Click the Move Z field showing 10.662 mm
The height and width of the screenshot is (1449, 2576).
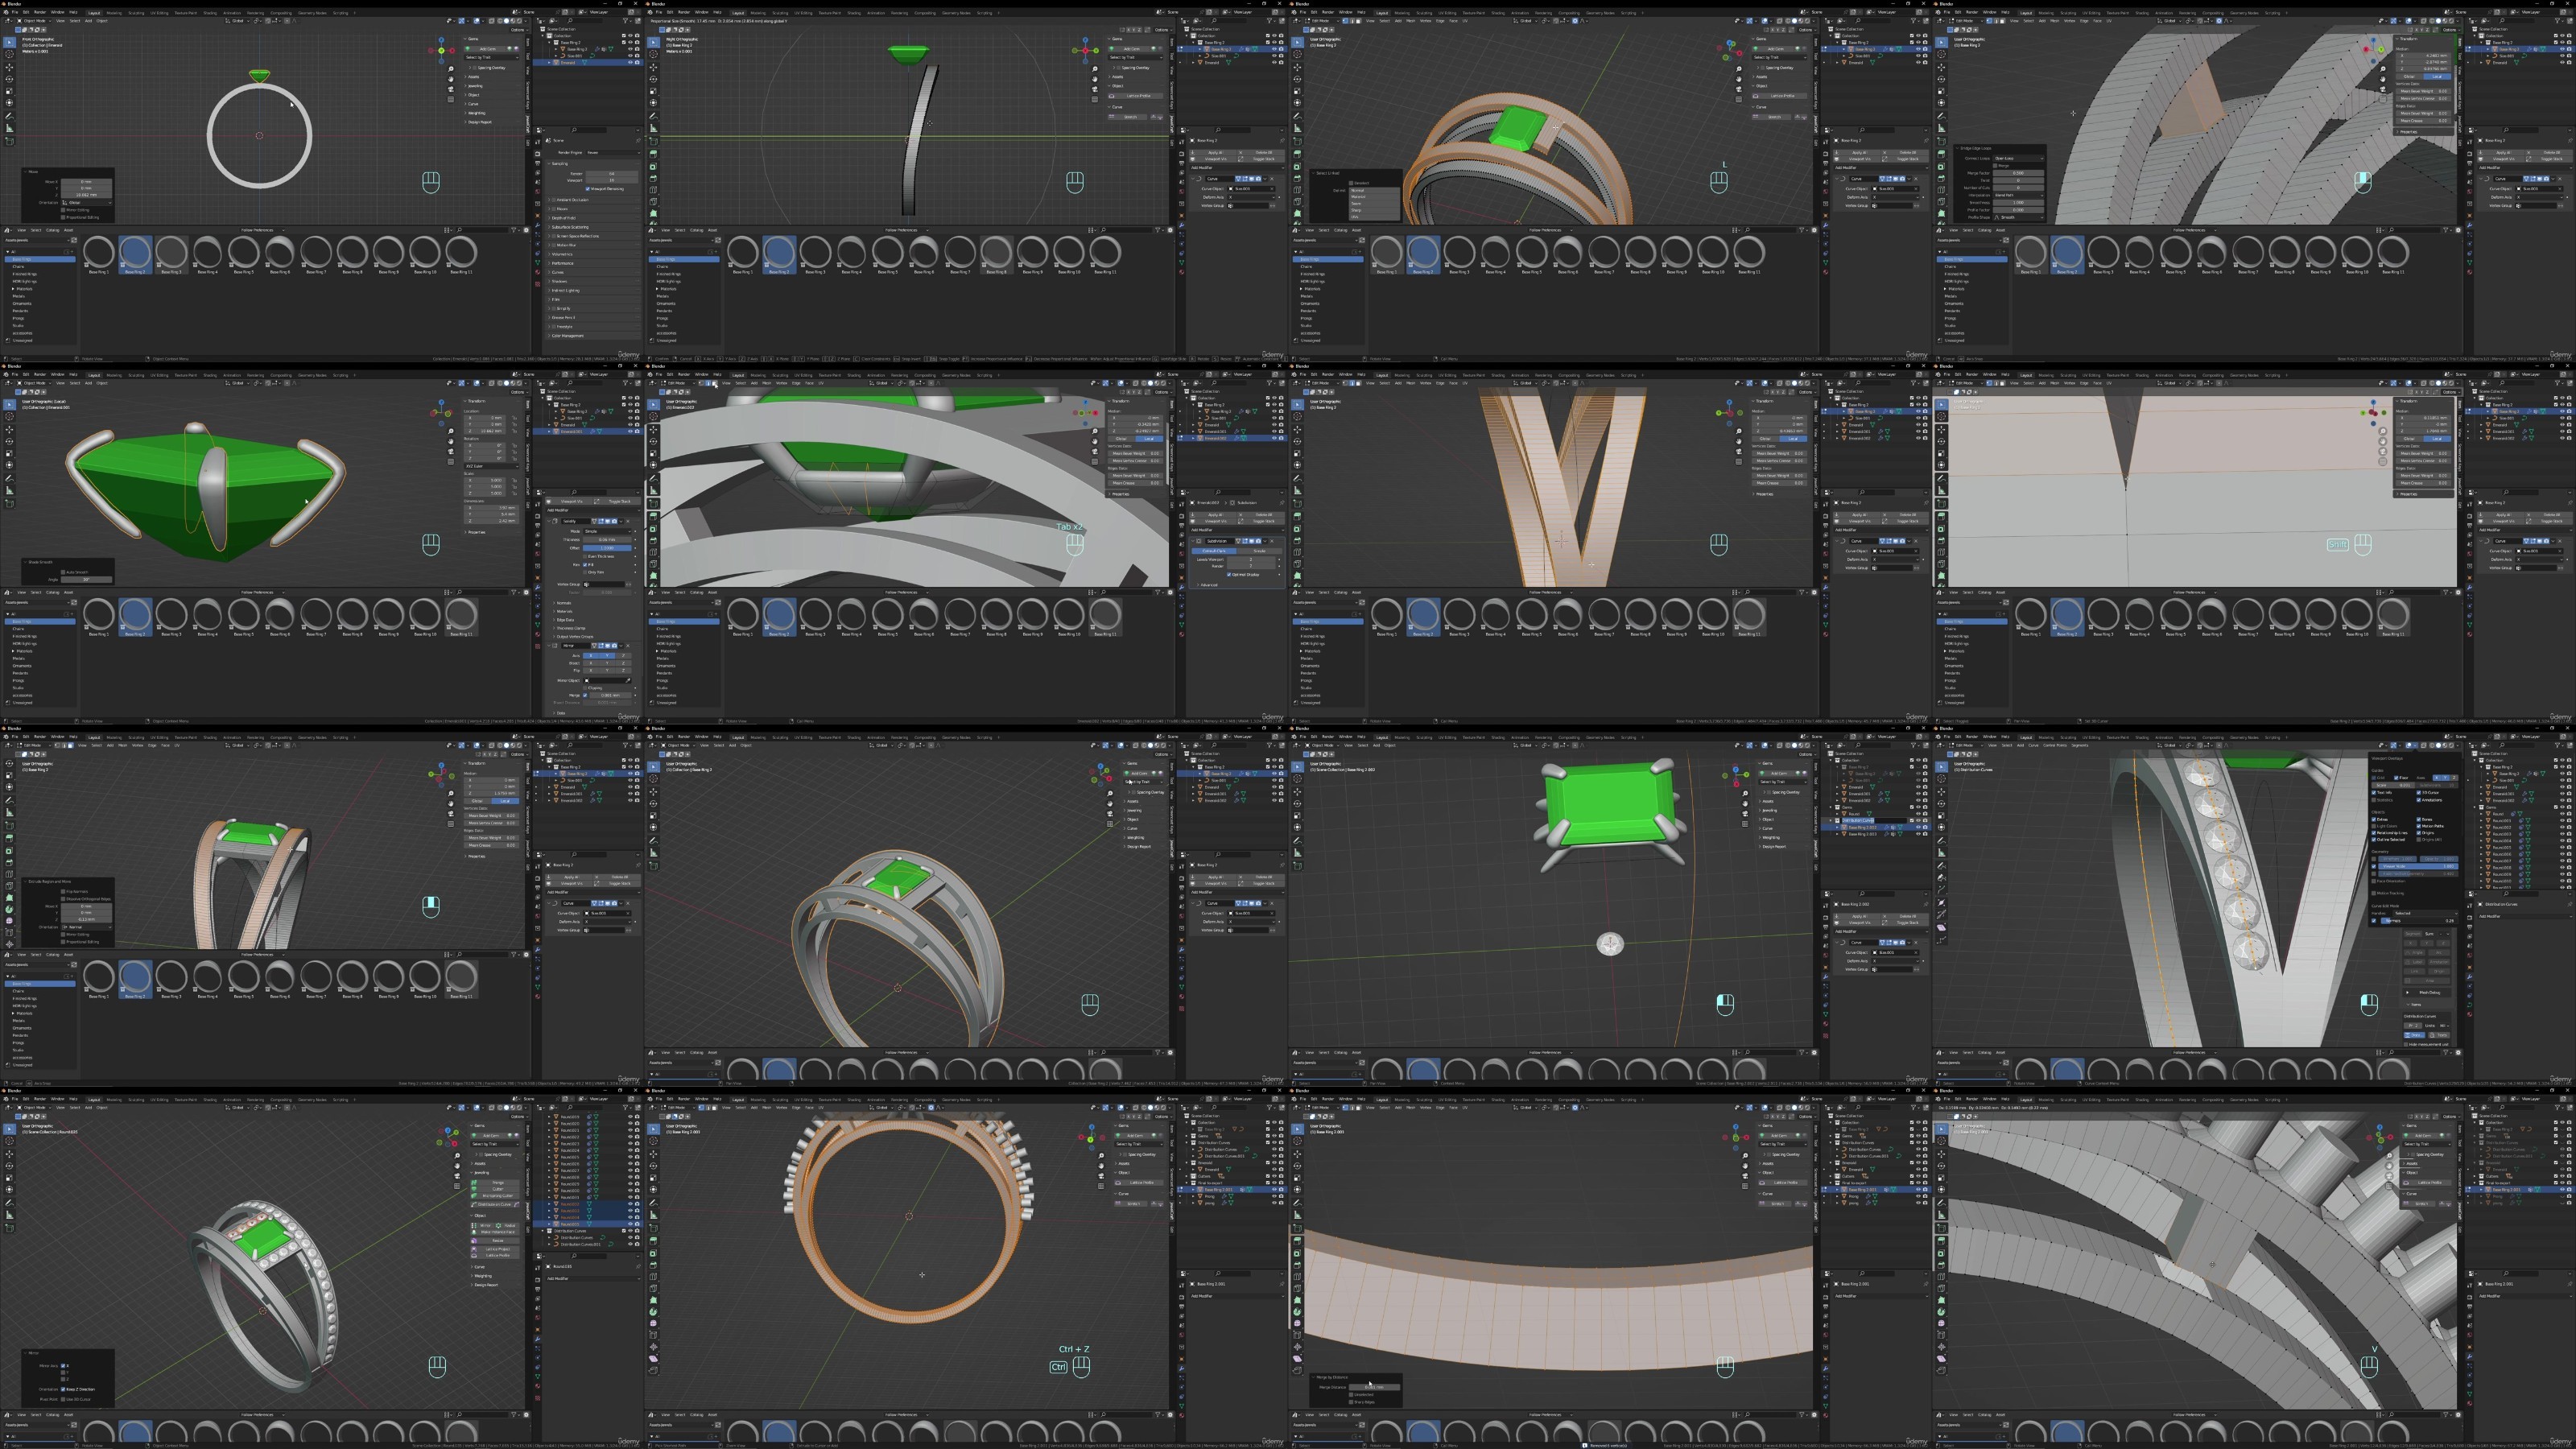87,195
